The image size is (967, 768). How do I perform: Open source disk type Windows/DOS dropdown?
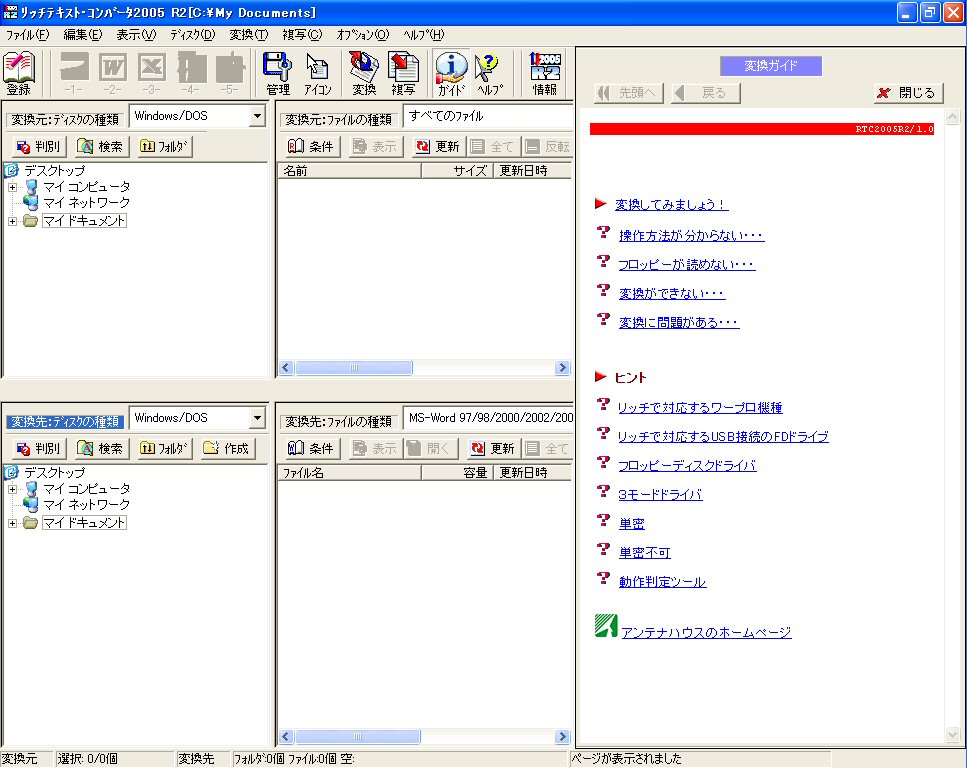tap(257, 116)
